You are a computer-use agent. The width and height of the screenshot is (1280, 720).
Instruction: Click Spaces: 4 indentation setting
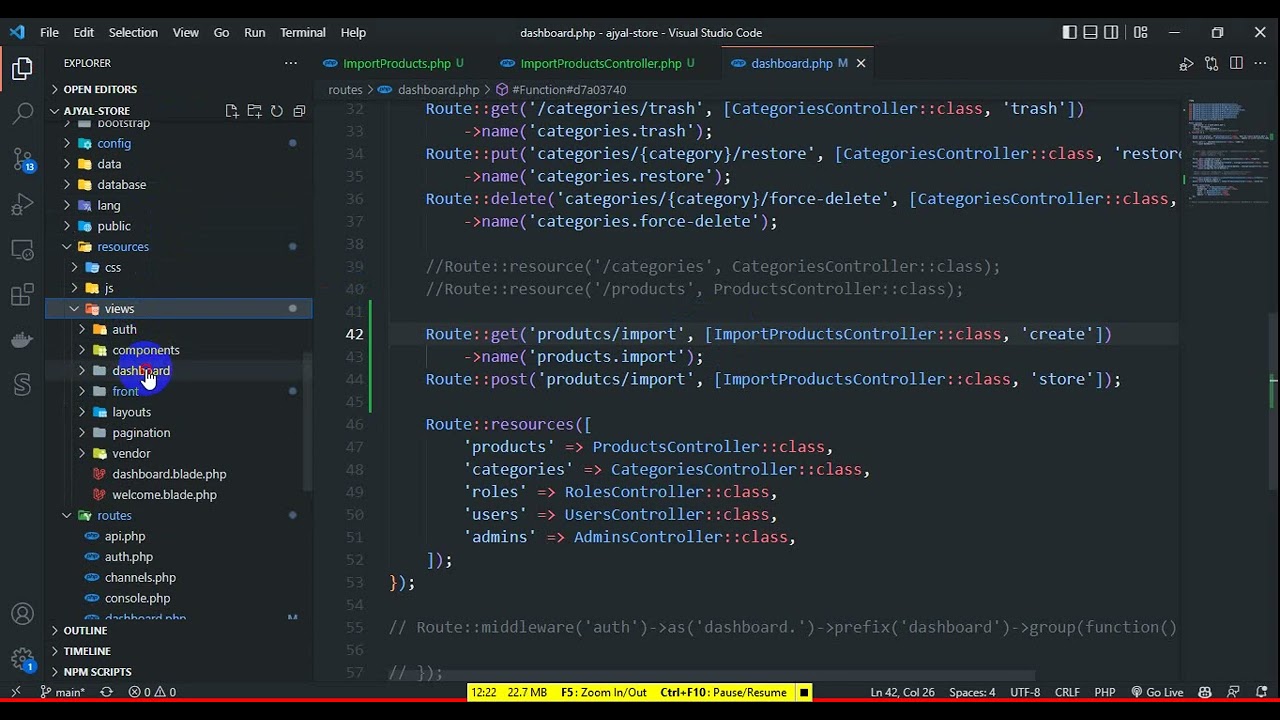pos(972,692)
